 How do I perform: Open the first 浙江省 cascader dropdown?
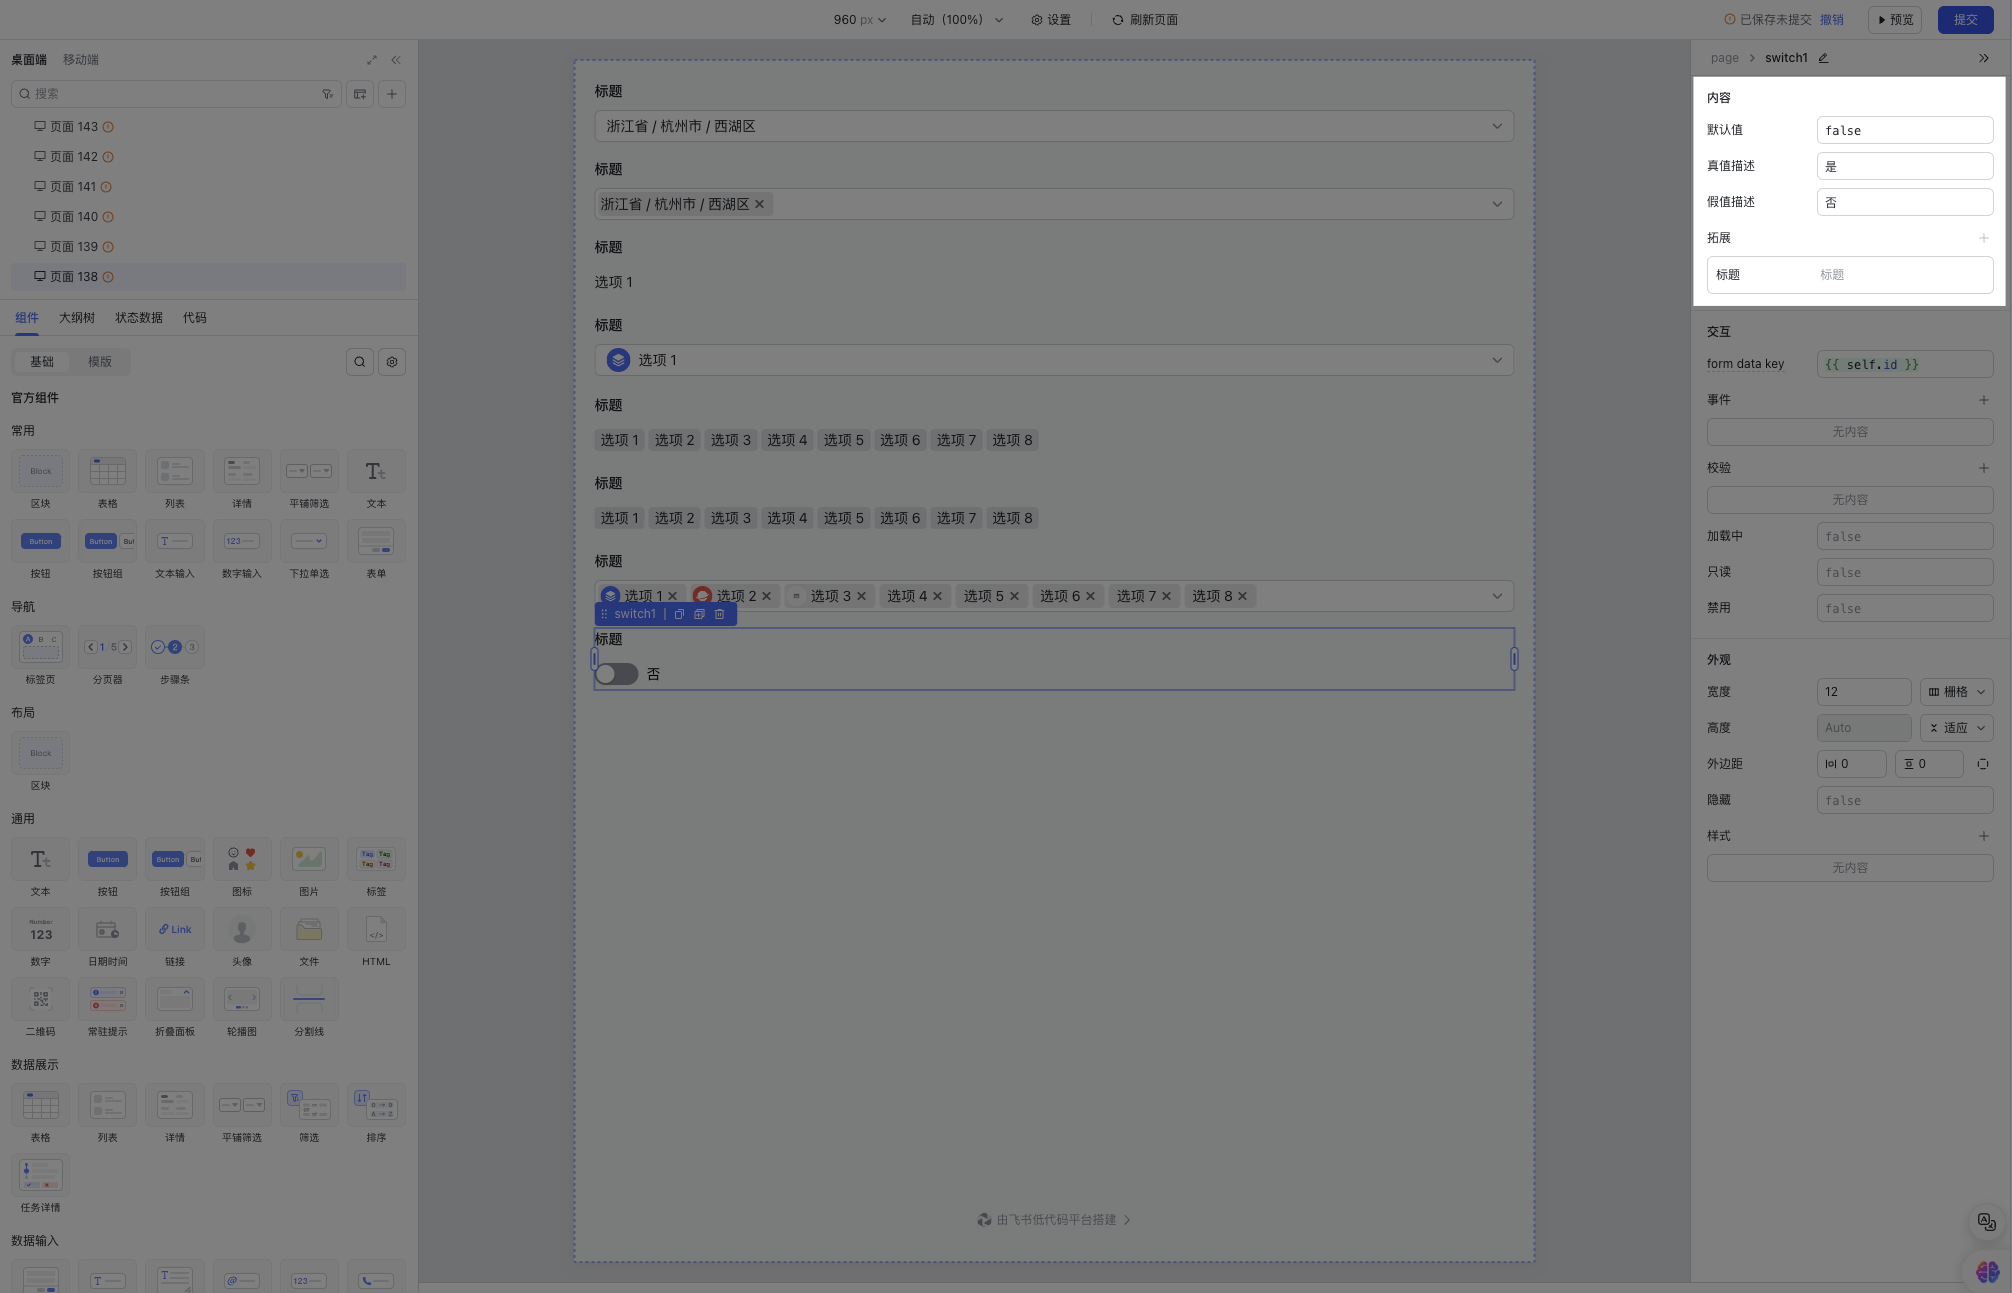click(1054, 126)
